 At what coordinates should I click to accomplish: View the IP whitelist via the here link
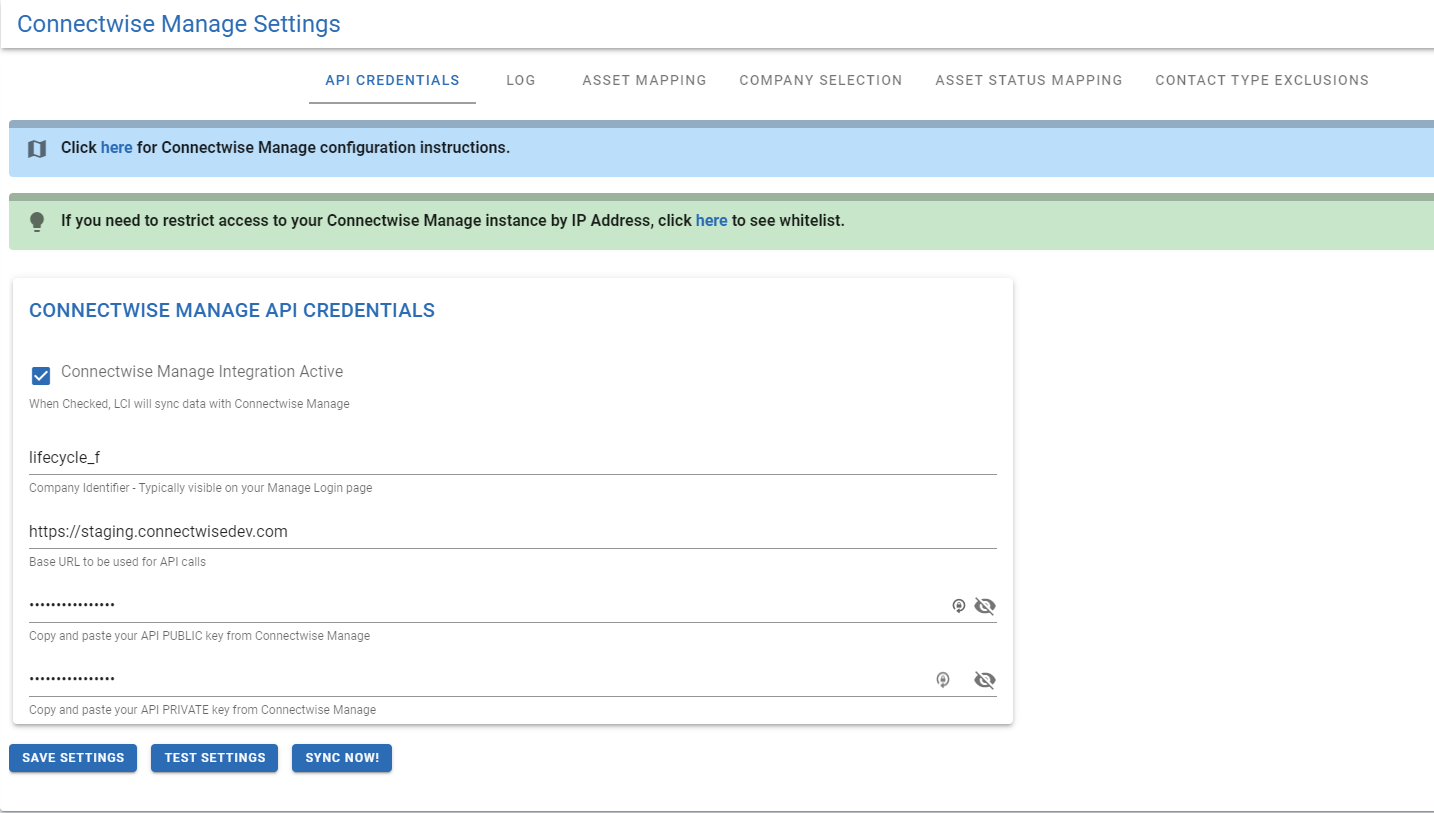pyautogui.click(x=711, y=220)
